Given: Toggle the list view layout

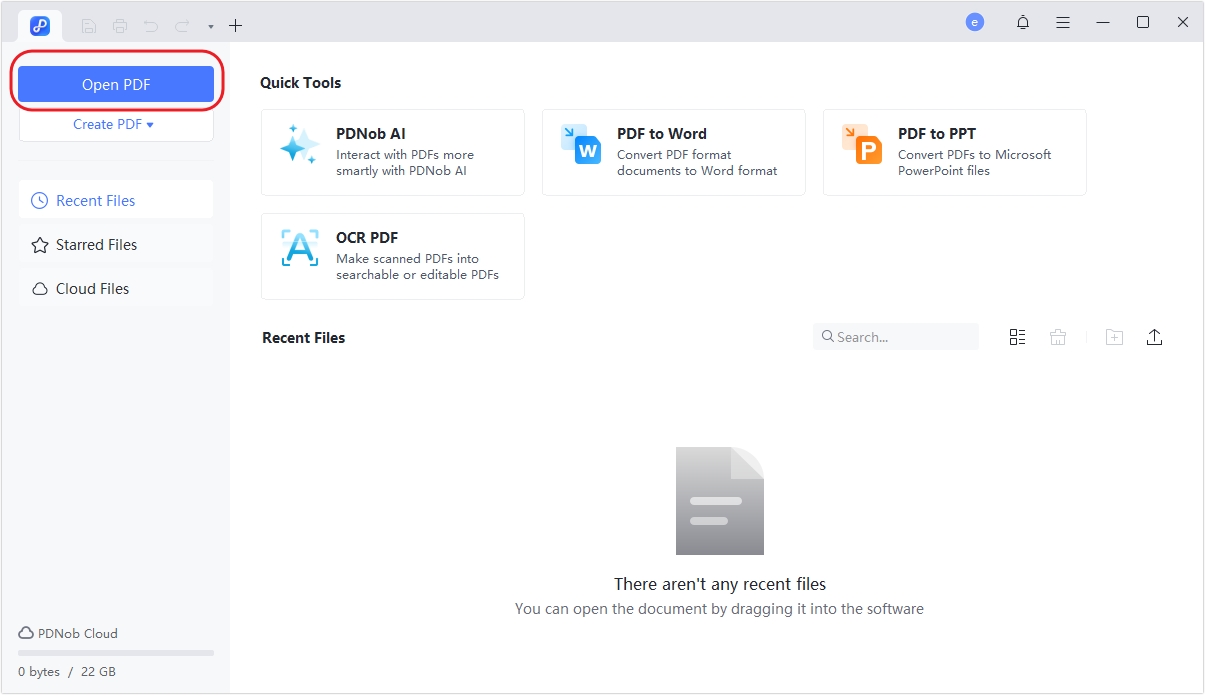Looking at the screenshot, I should [1017, 337].
